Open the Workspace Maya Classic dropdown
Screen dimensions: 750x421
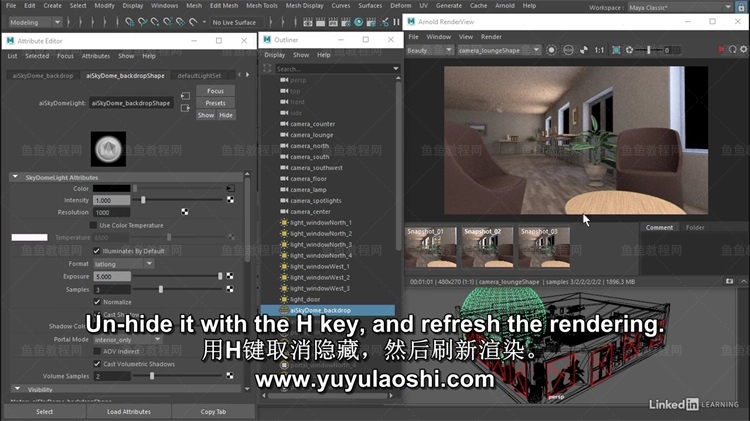pos(680,8)
